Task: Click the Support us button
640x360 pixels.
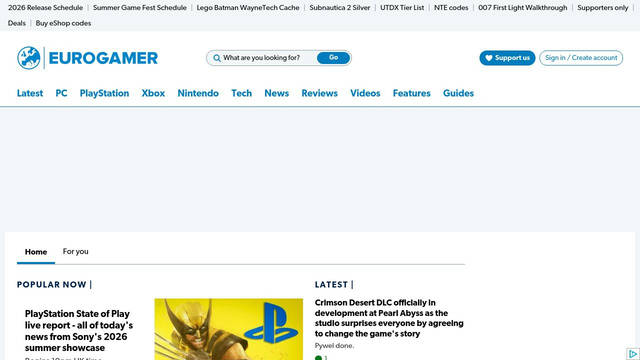Action: (x=507, y=58)
